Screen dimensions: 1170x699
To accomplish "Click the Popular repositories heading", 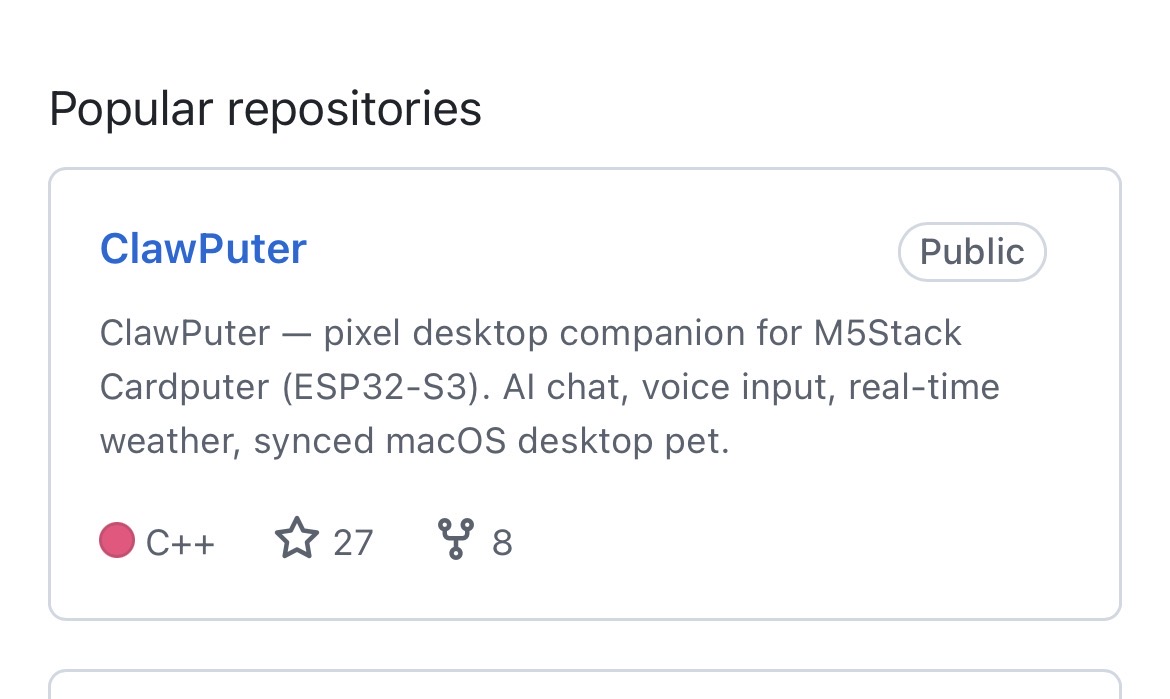I will [265, 108].
